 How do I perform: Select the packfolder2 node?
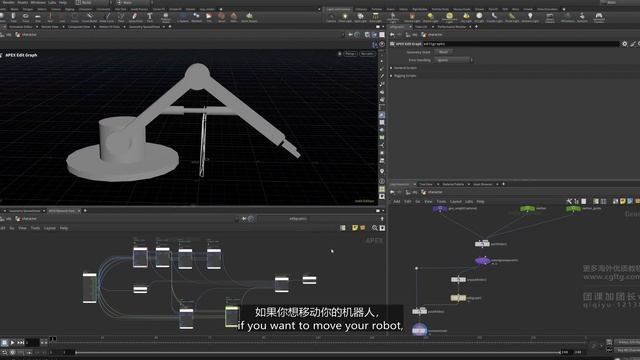pos(419,311)
